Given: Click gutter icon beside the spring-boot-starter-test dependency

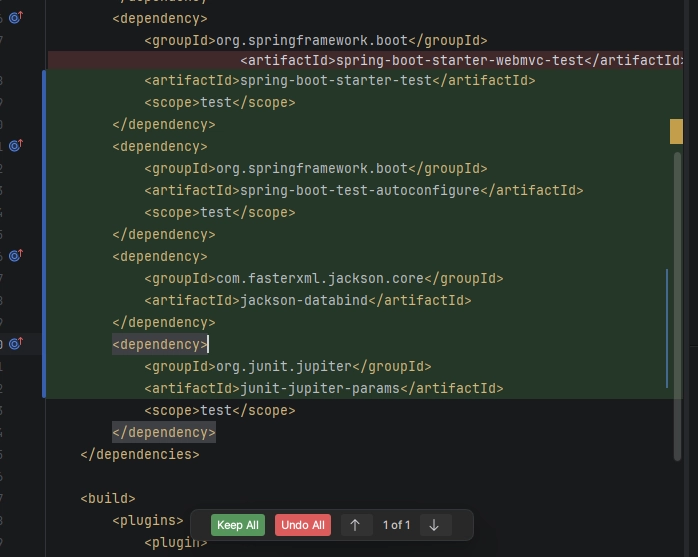Looking at the screenshot, I should (15, 18).
